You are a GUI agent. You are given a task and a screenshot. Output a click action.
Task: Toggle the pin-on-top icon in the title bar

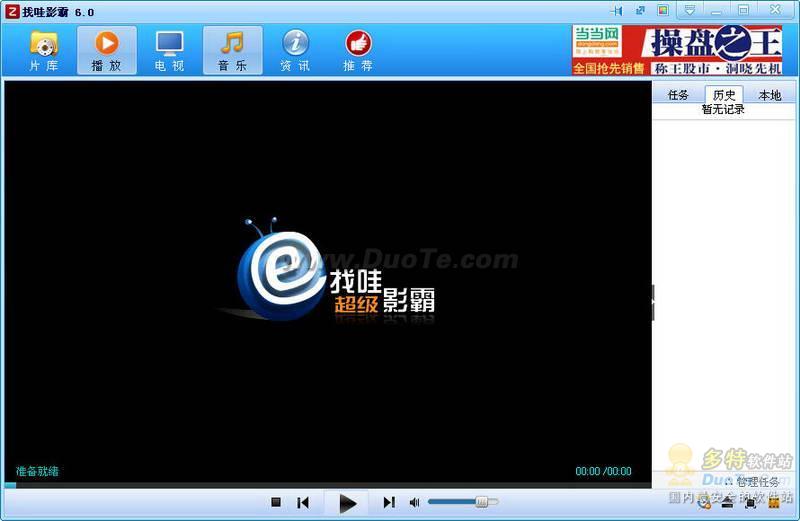pyautogui.click(x=617, y=11)
